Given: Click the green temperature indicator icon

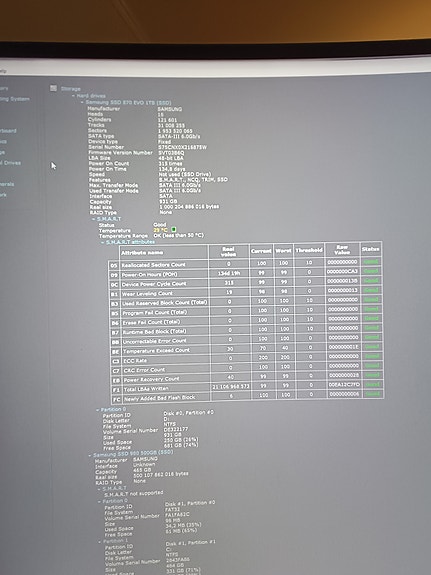Looking at the screenshot, I should tap(174, 230).
